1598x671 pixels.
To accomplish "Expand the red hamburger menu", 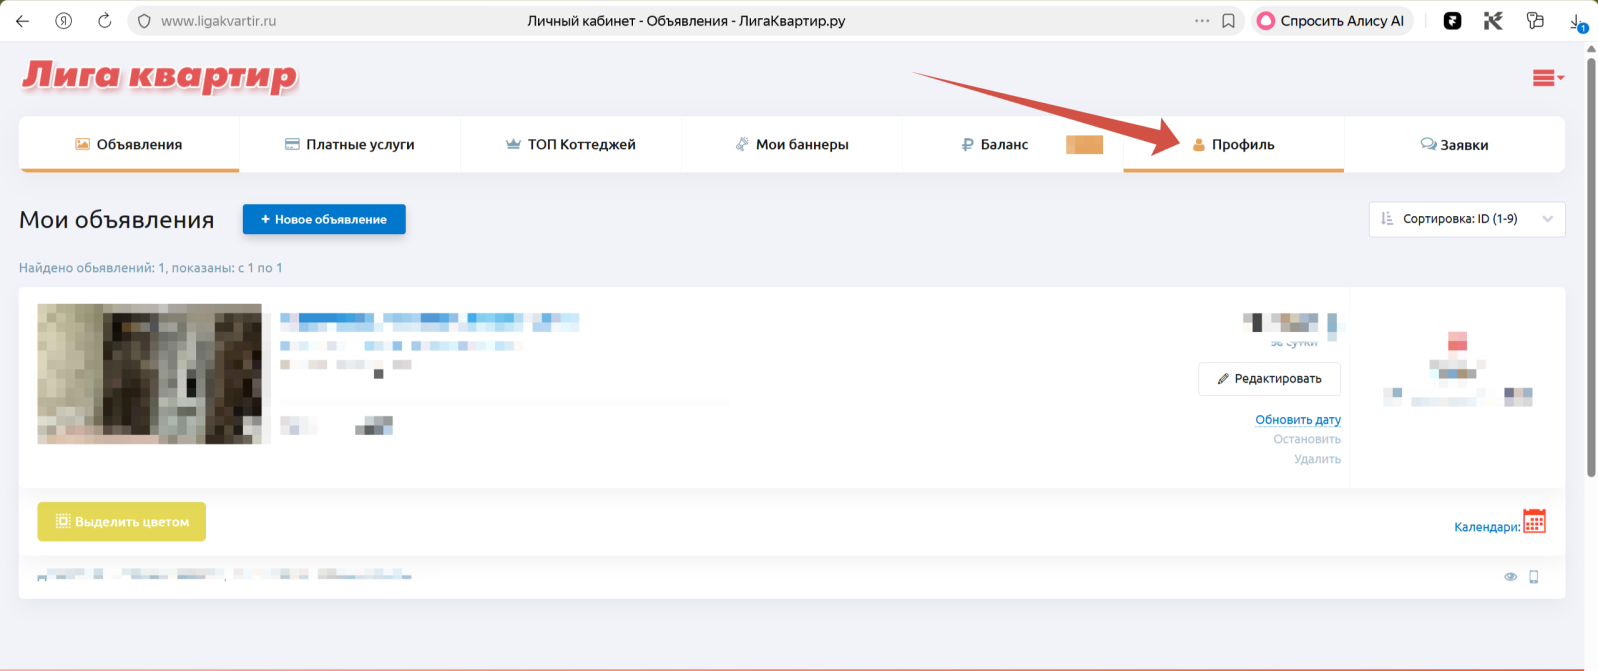I will coord(1548,78).
